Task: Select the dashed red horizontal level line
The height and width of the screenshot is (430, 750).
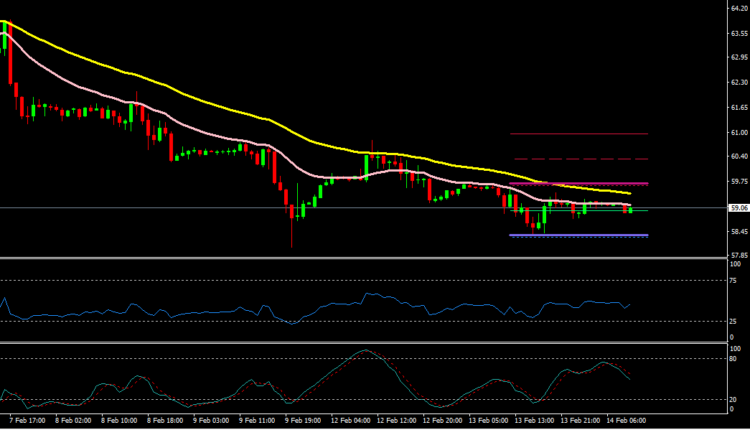Action: pos(580,159)
